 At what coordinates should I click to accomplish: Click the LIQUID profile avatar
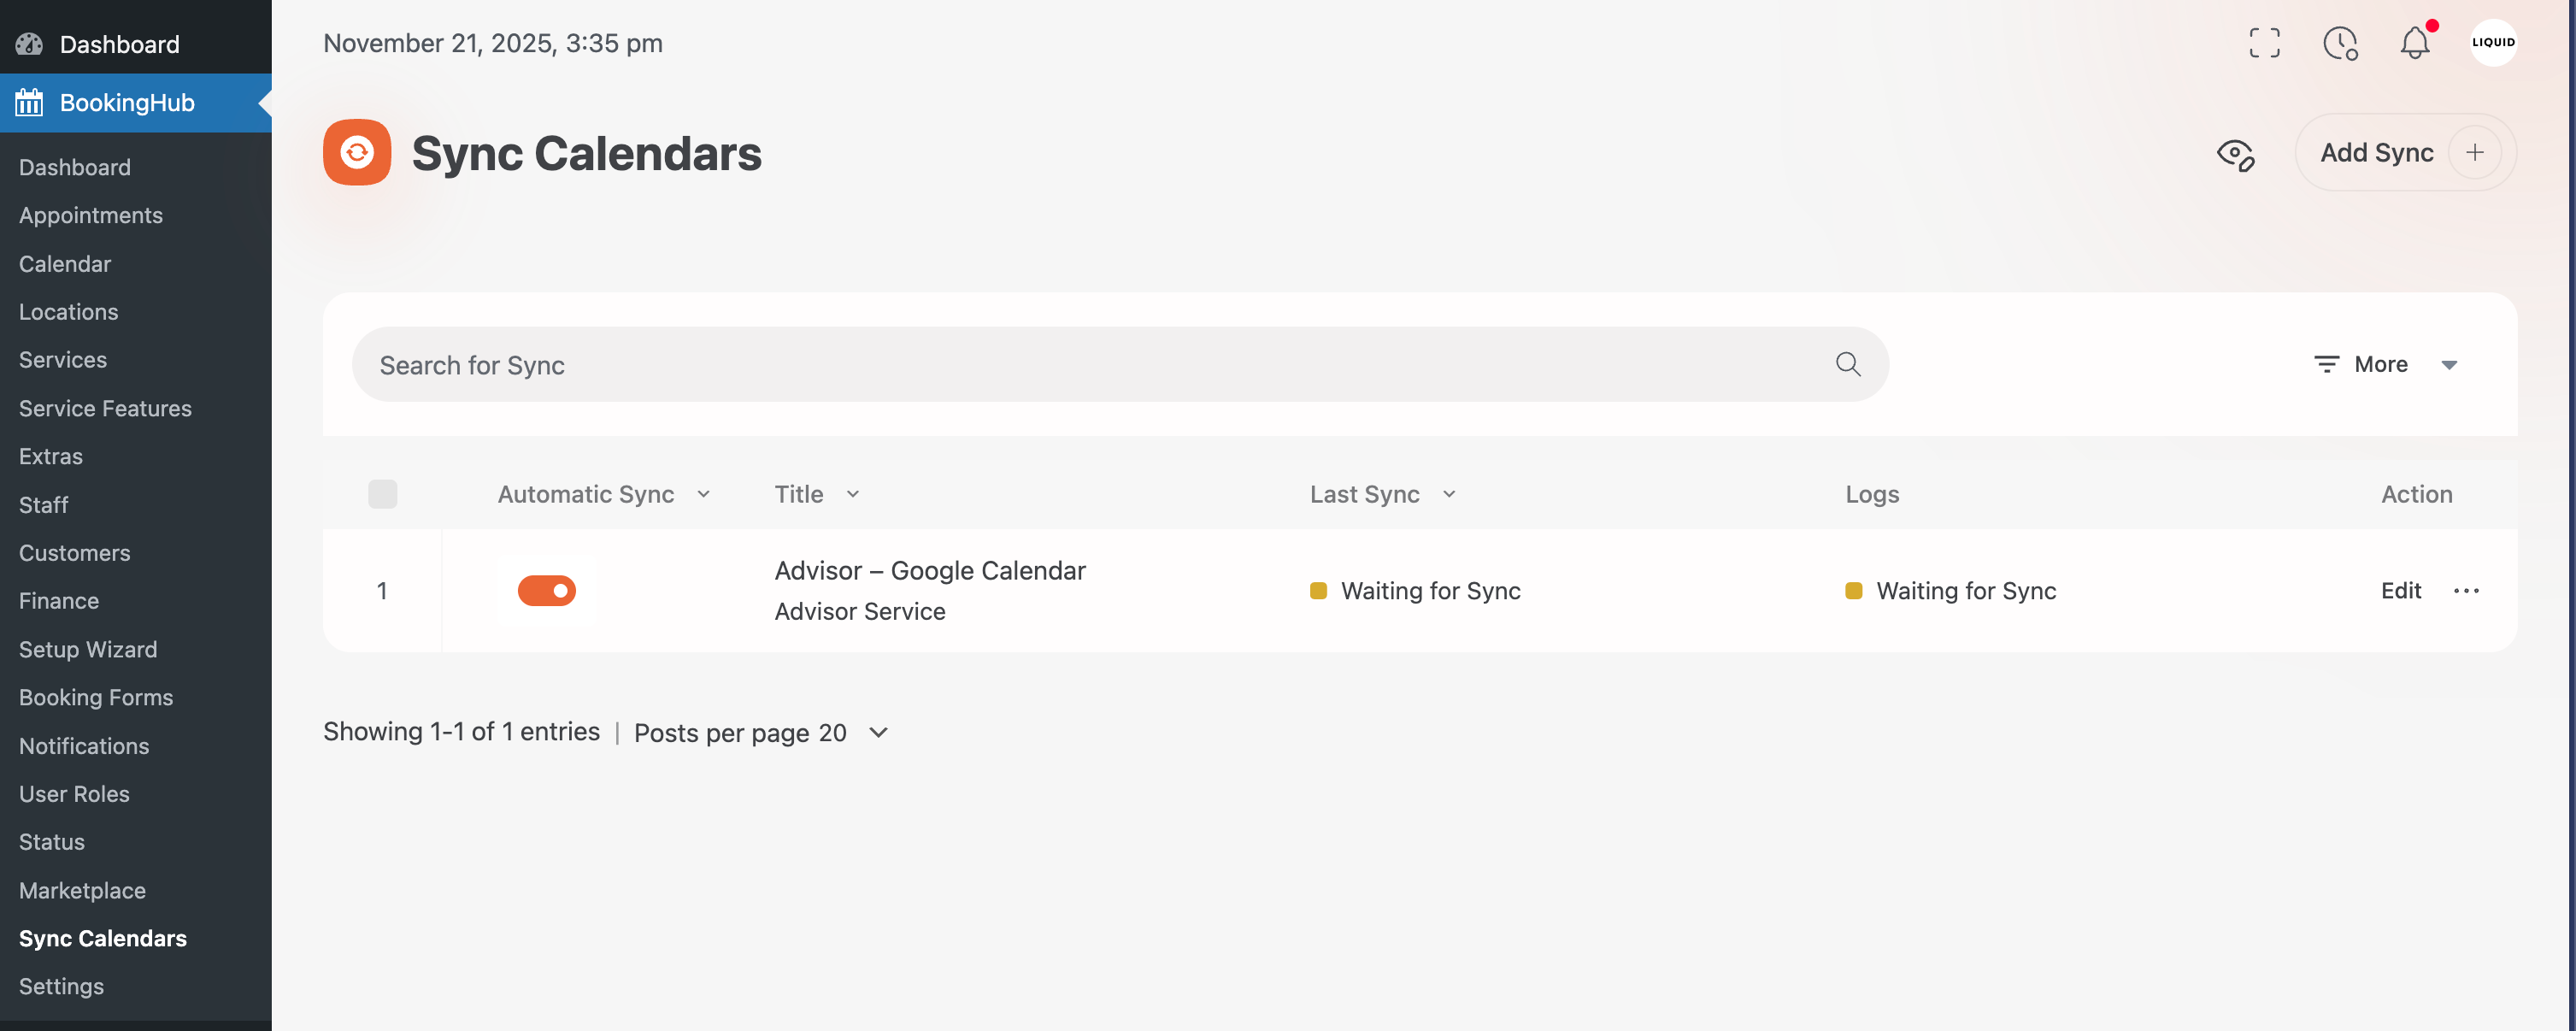pos(2492,43)
